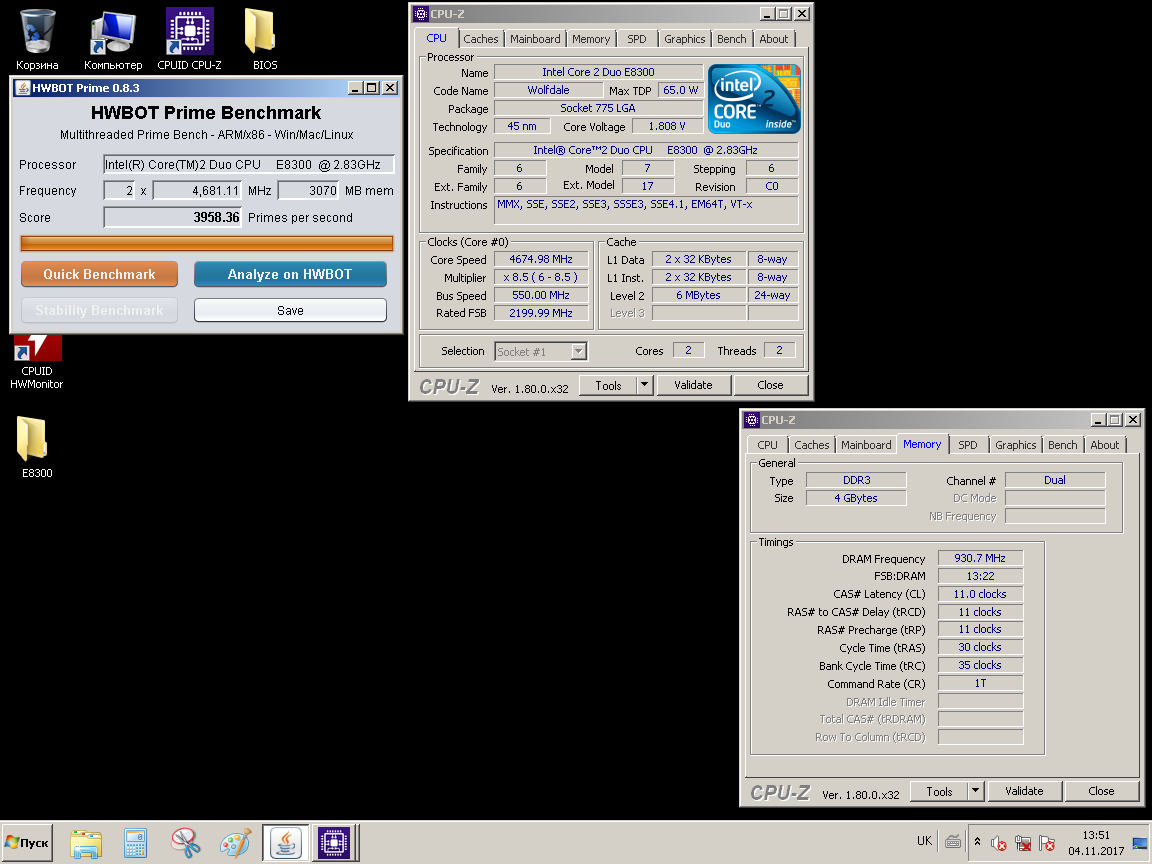Click the UK language indicator

(924, 841)
